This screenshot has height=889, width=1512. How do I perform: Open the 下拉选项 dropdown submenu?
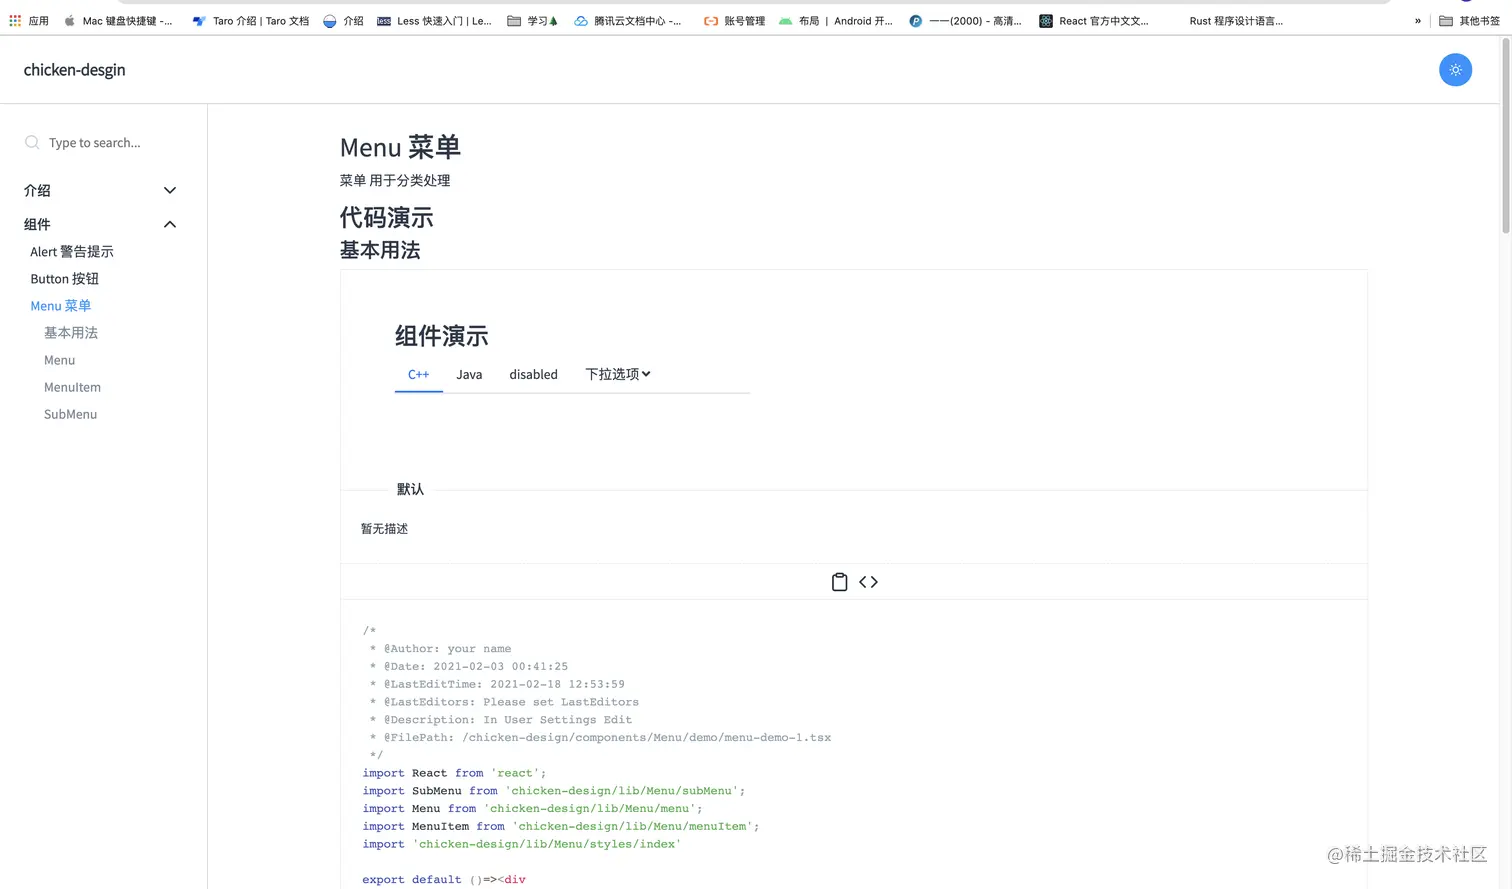coord(618,374)
